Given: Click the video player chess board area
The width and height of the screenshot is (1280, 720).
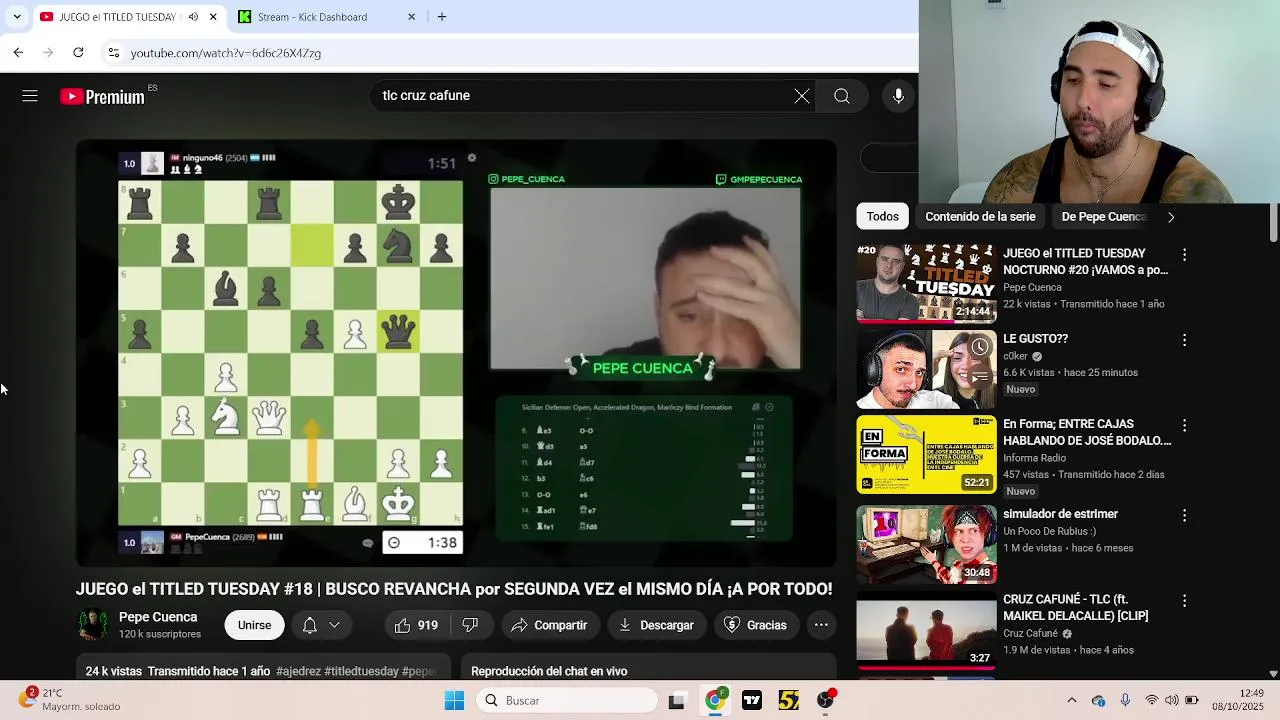Looking at the screenshot, I should (290, 352).
